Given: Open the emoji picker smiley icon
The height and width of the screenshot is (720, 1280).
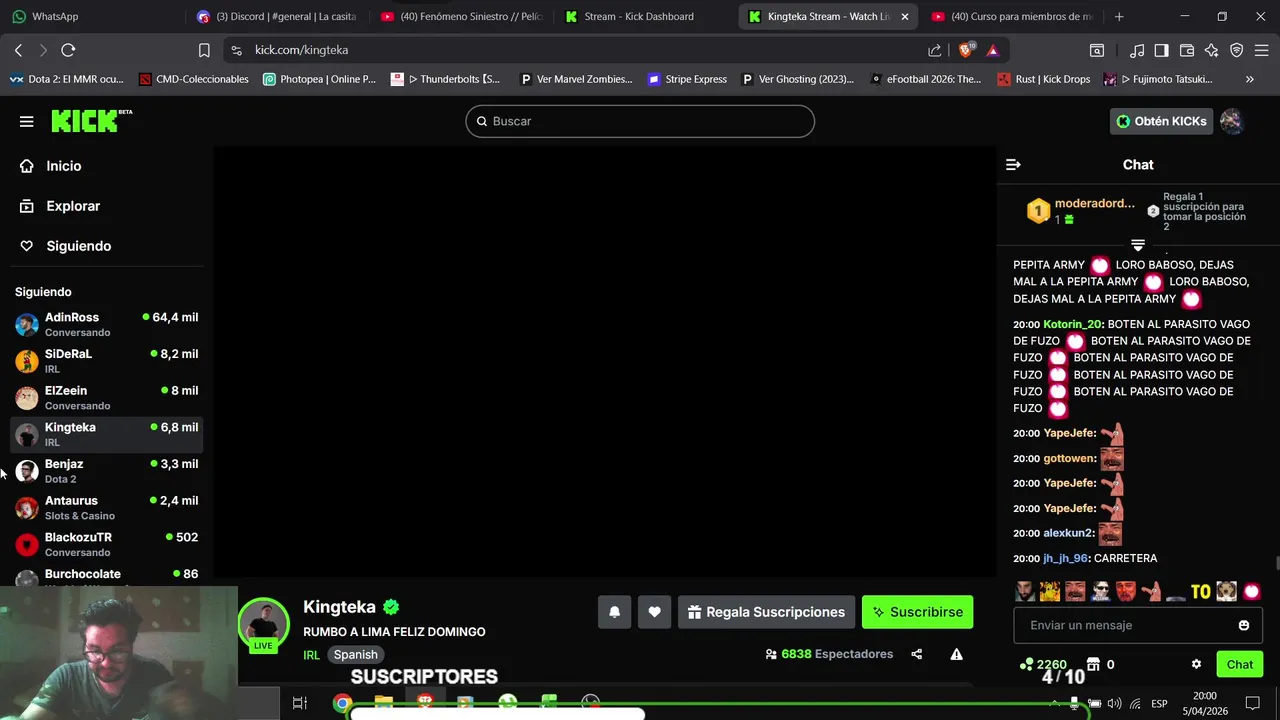Looking at the screenshot, I should pyautogui.click(x=1244, y=625).
